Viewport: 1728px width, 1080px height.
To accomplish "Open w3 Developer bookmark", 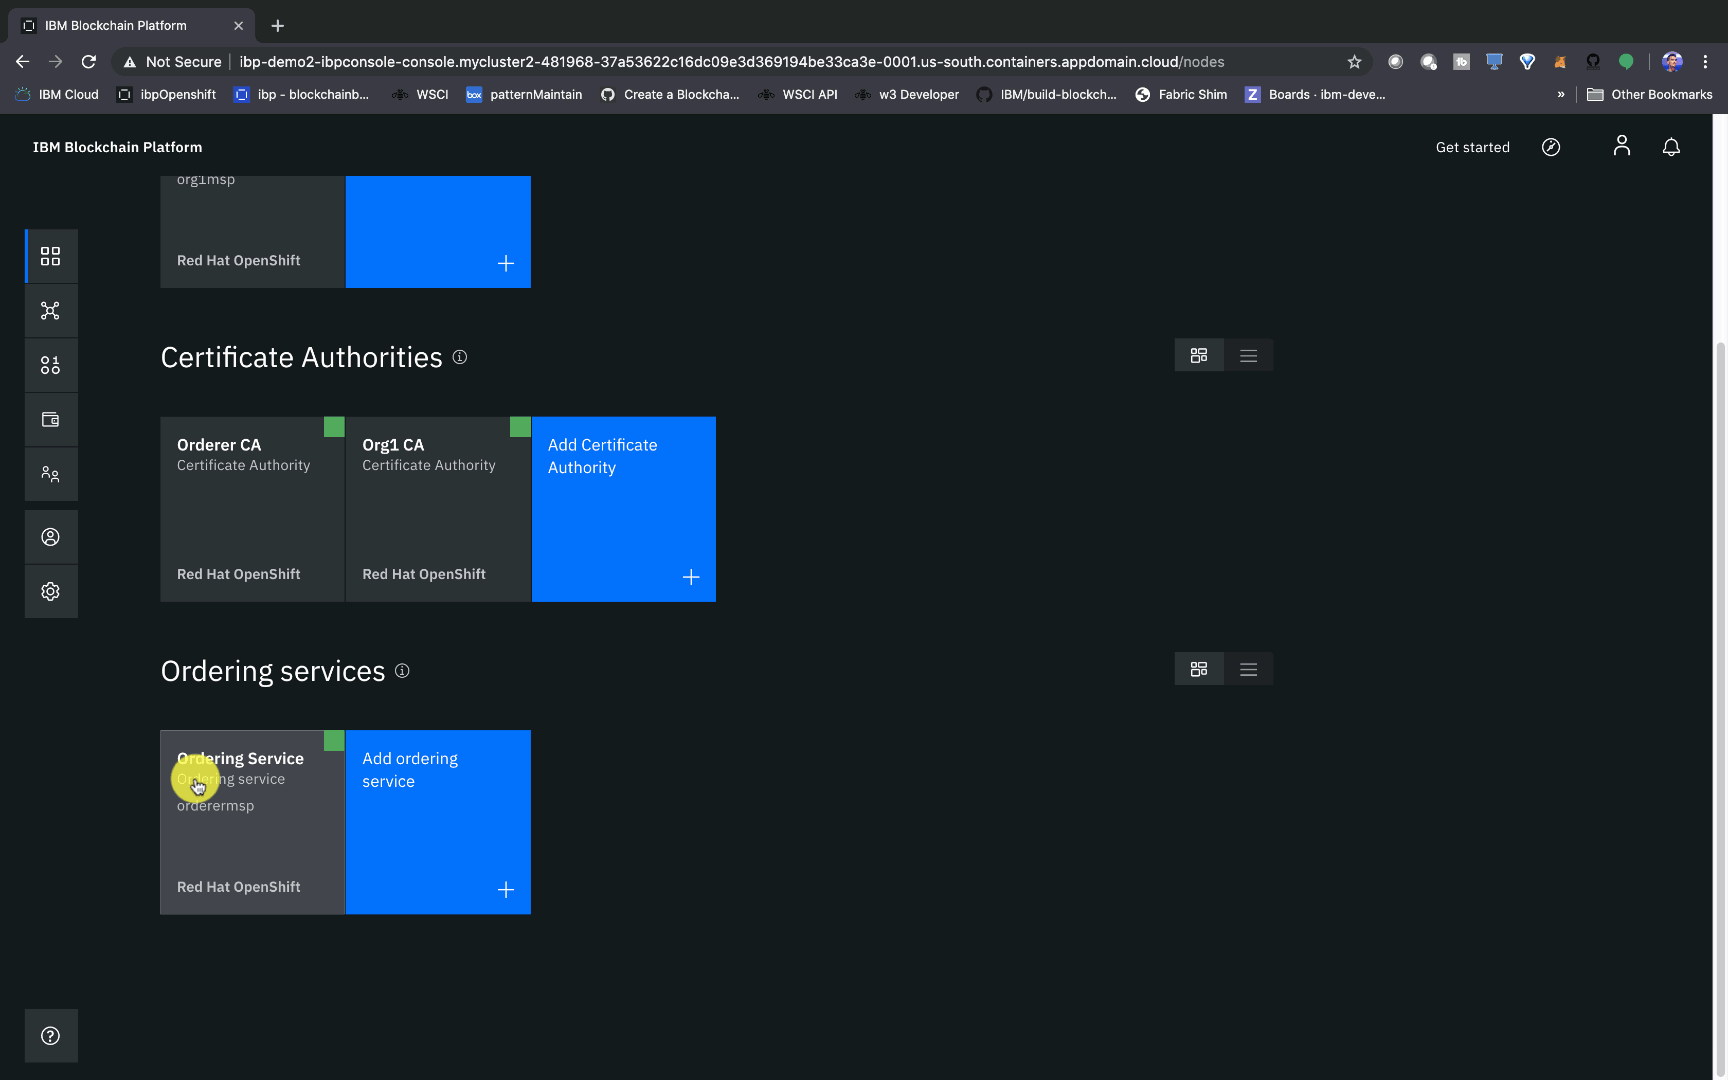I will (907, 95).
